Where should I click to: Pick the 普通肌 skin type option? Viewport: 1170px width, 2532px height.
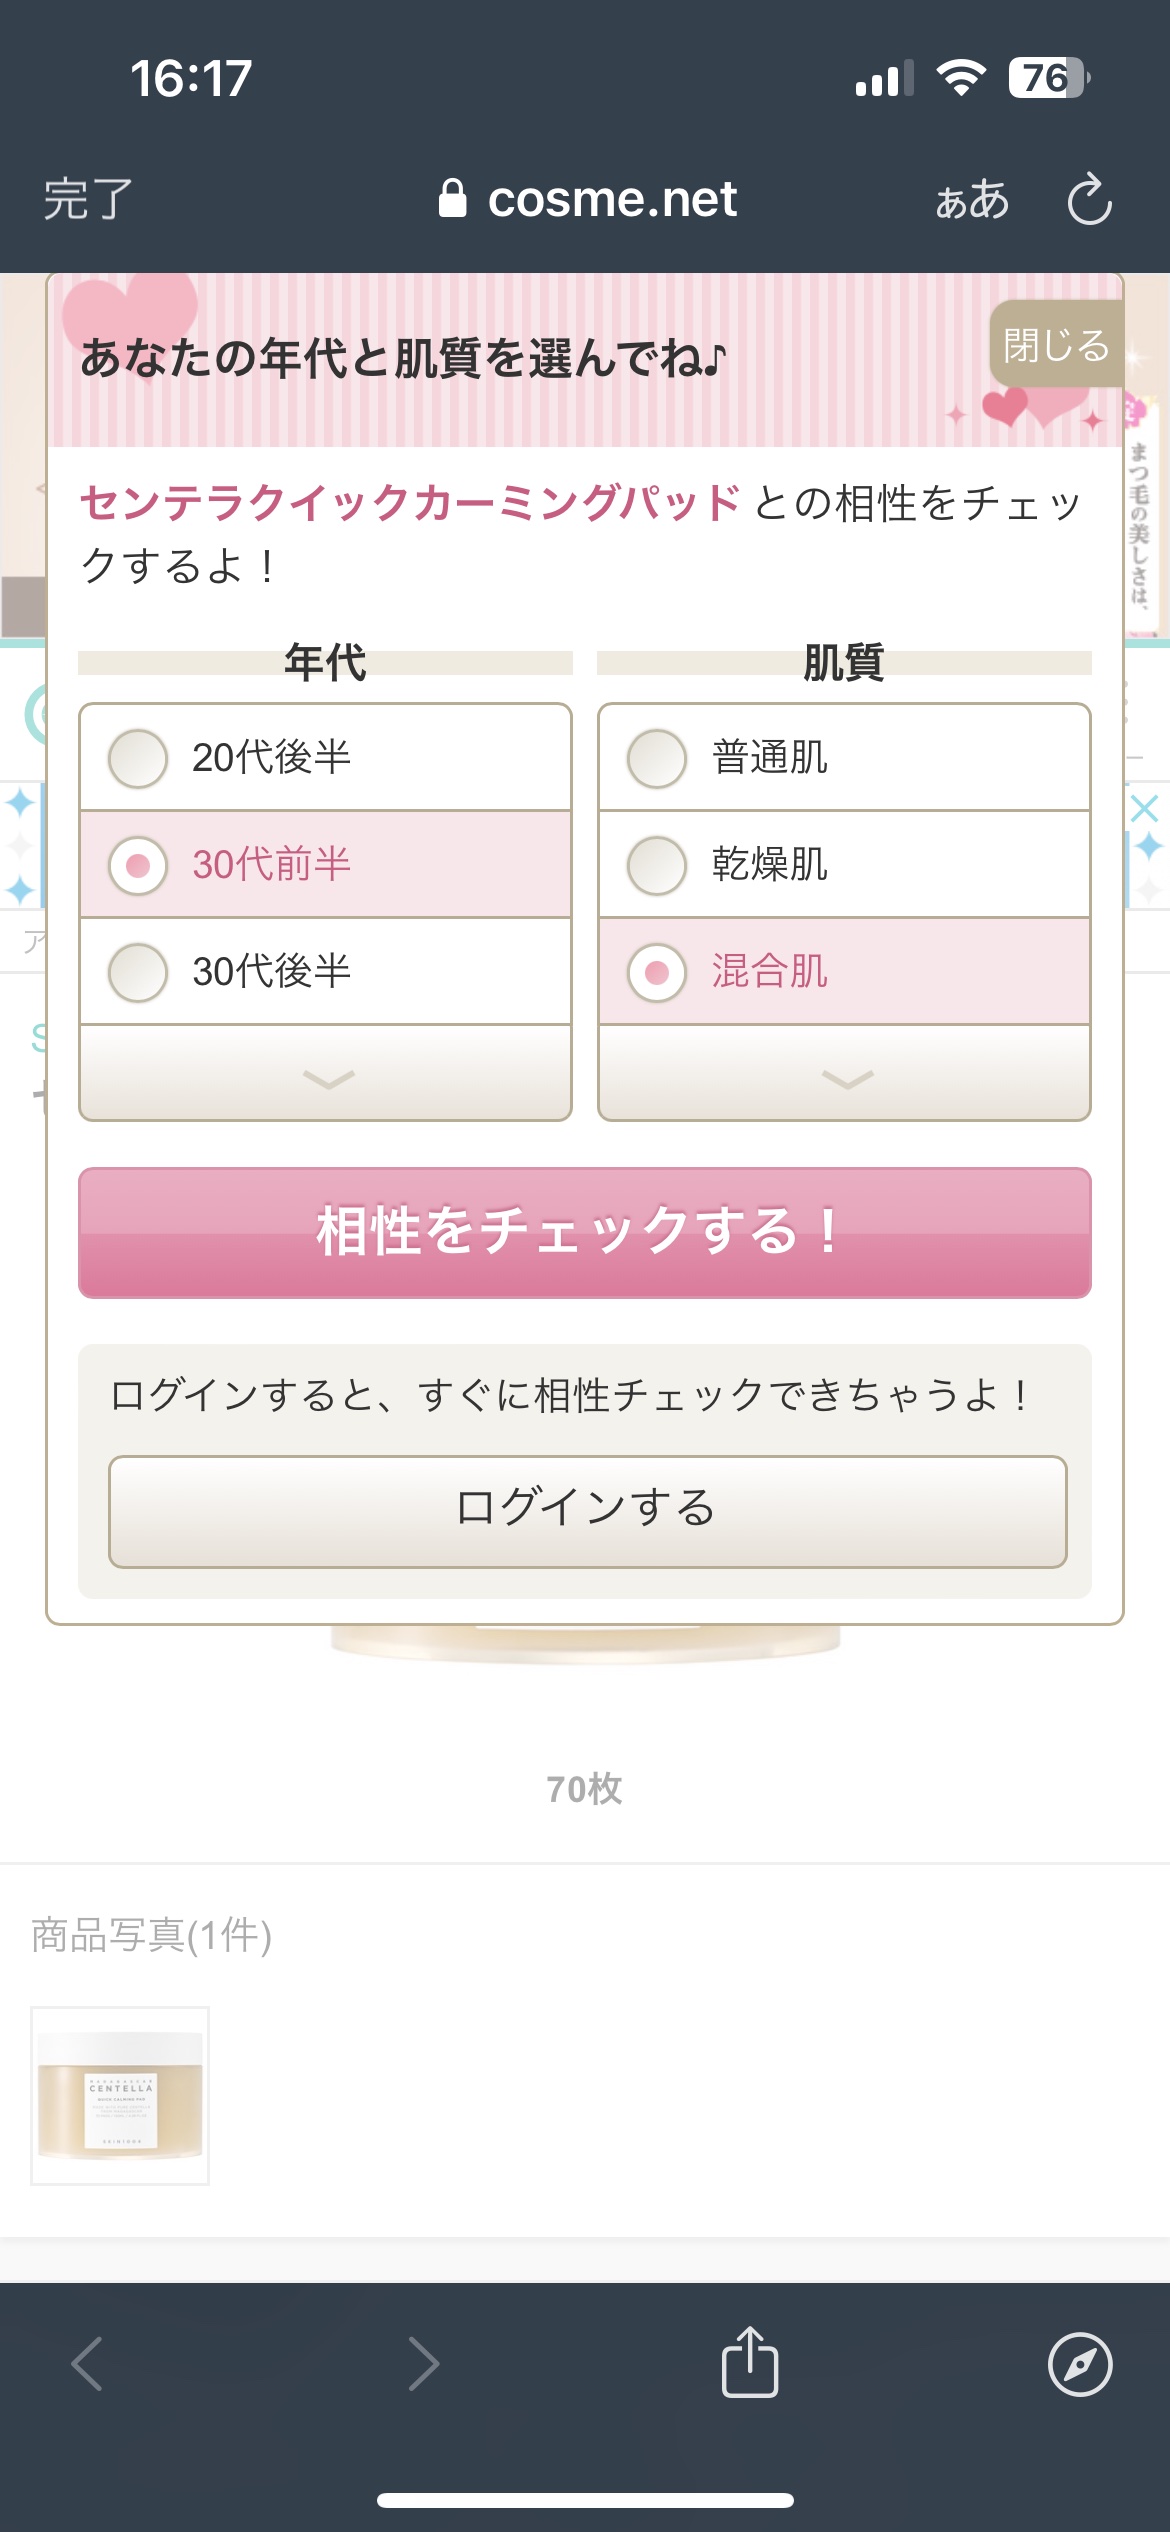coord(844,758)
